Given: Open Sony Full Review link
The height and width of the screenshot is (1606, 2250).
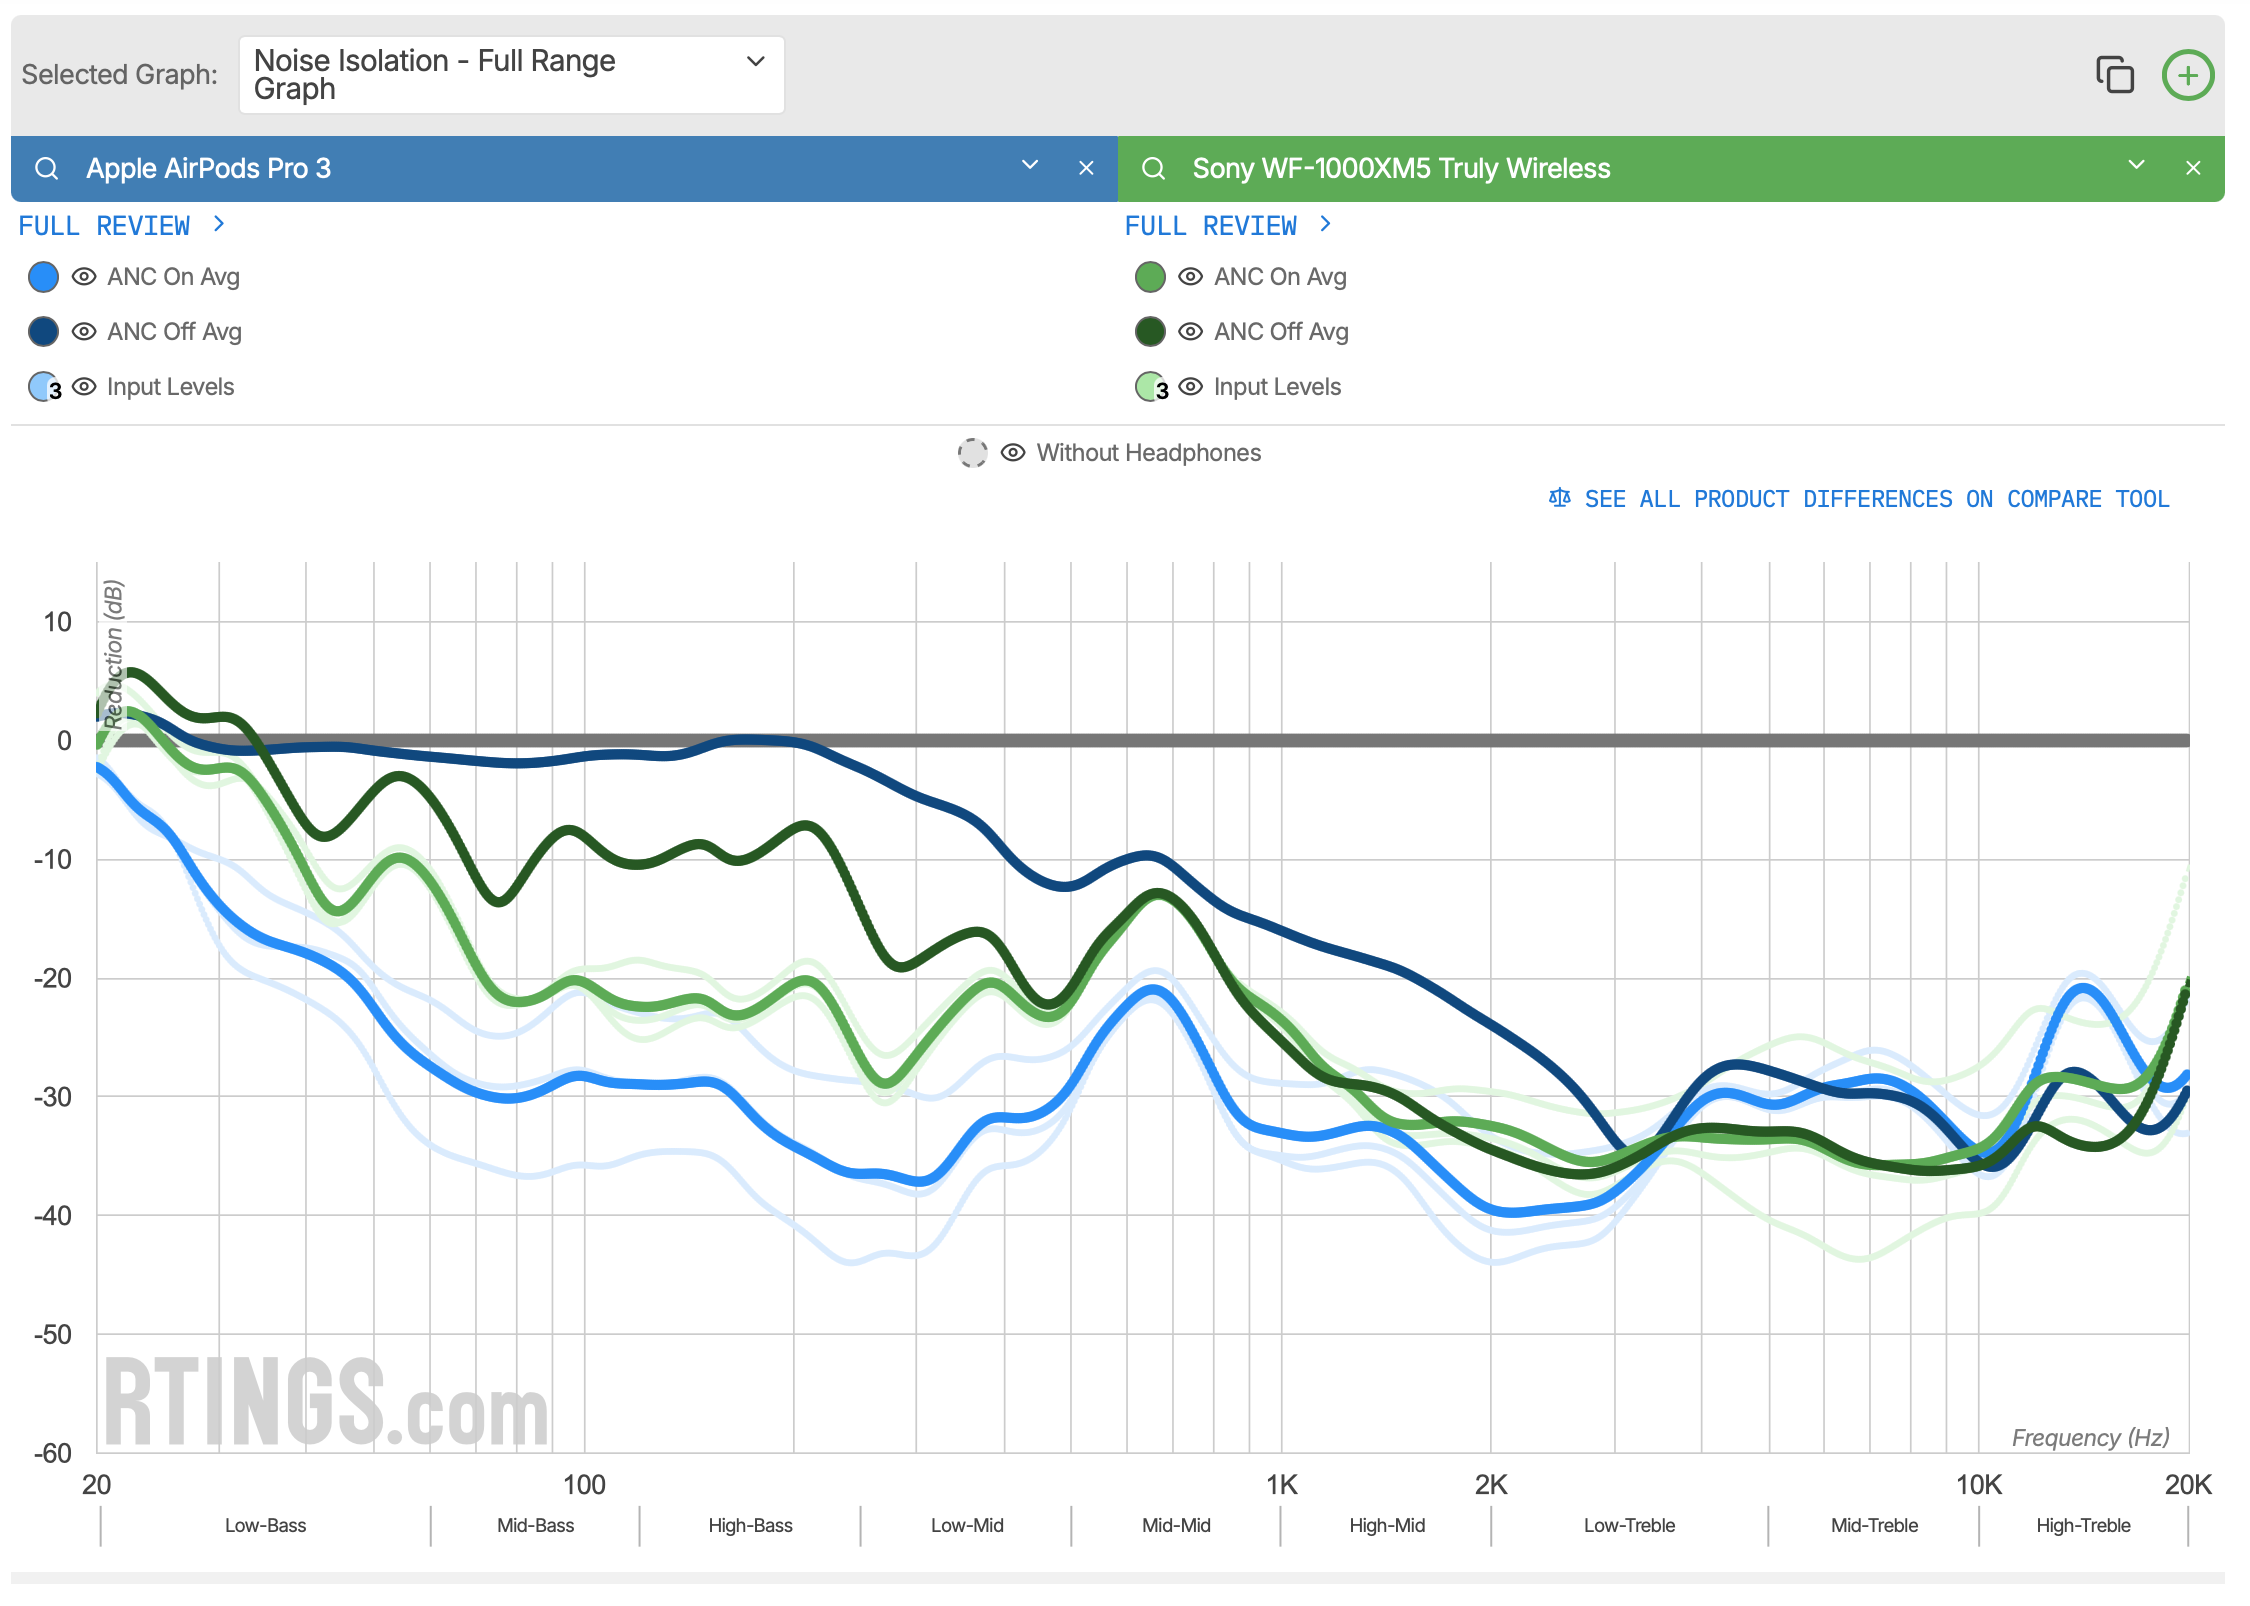Looking at the screenshot, I should [1211, 226].
